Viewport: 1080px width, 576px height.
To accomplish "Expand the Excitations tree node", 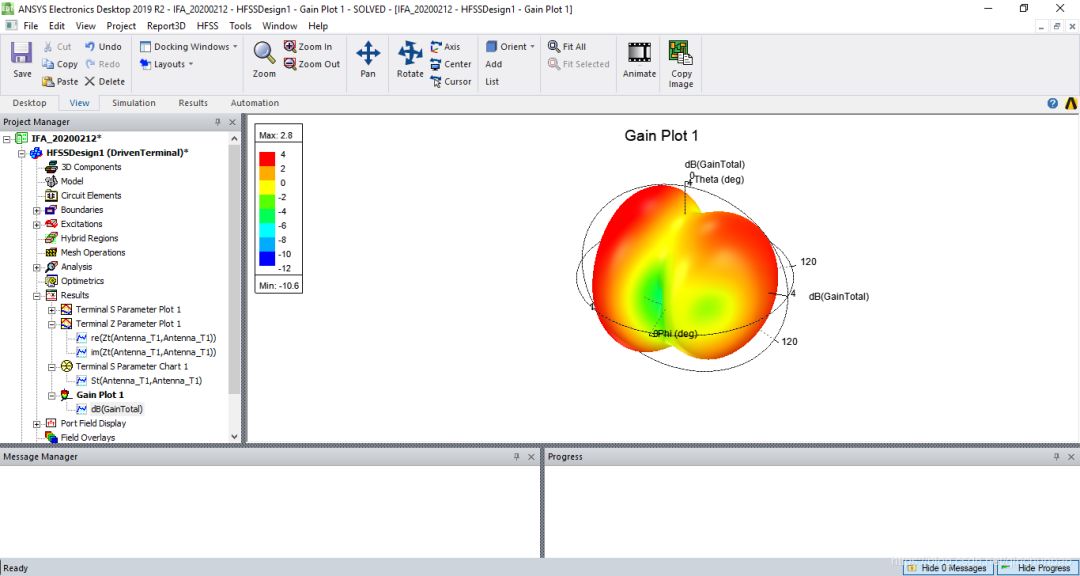I will click(x=37, y=224).
